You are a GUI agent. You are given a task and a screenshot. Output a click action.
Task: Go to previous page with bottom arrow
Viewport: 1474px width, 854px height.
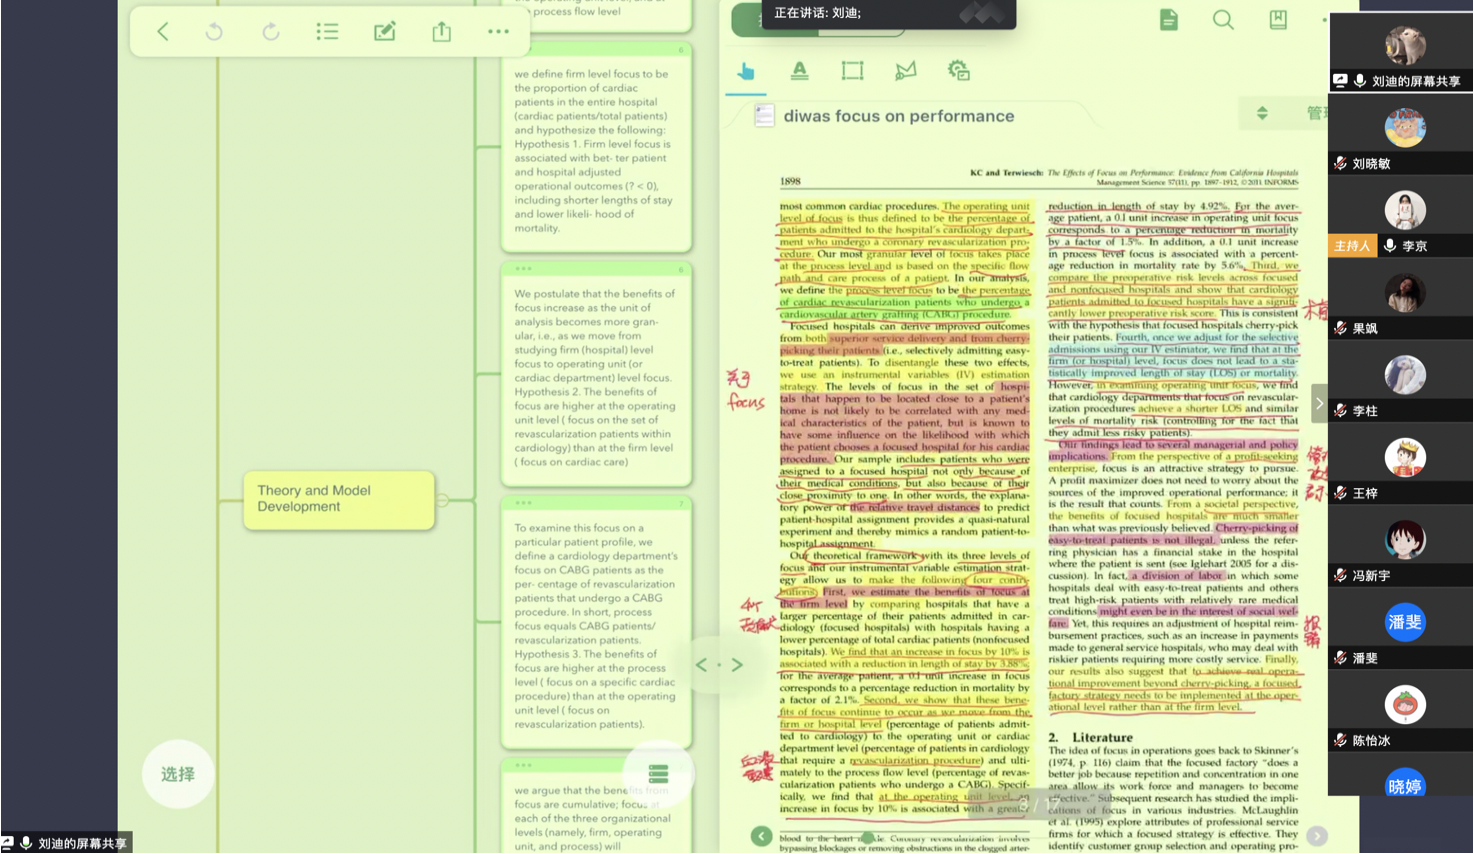coord(762,836)
